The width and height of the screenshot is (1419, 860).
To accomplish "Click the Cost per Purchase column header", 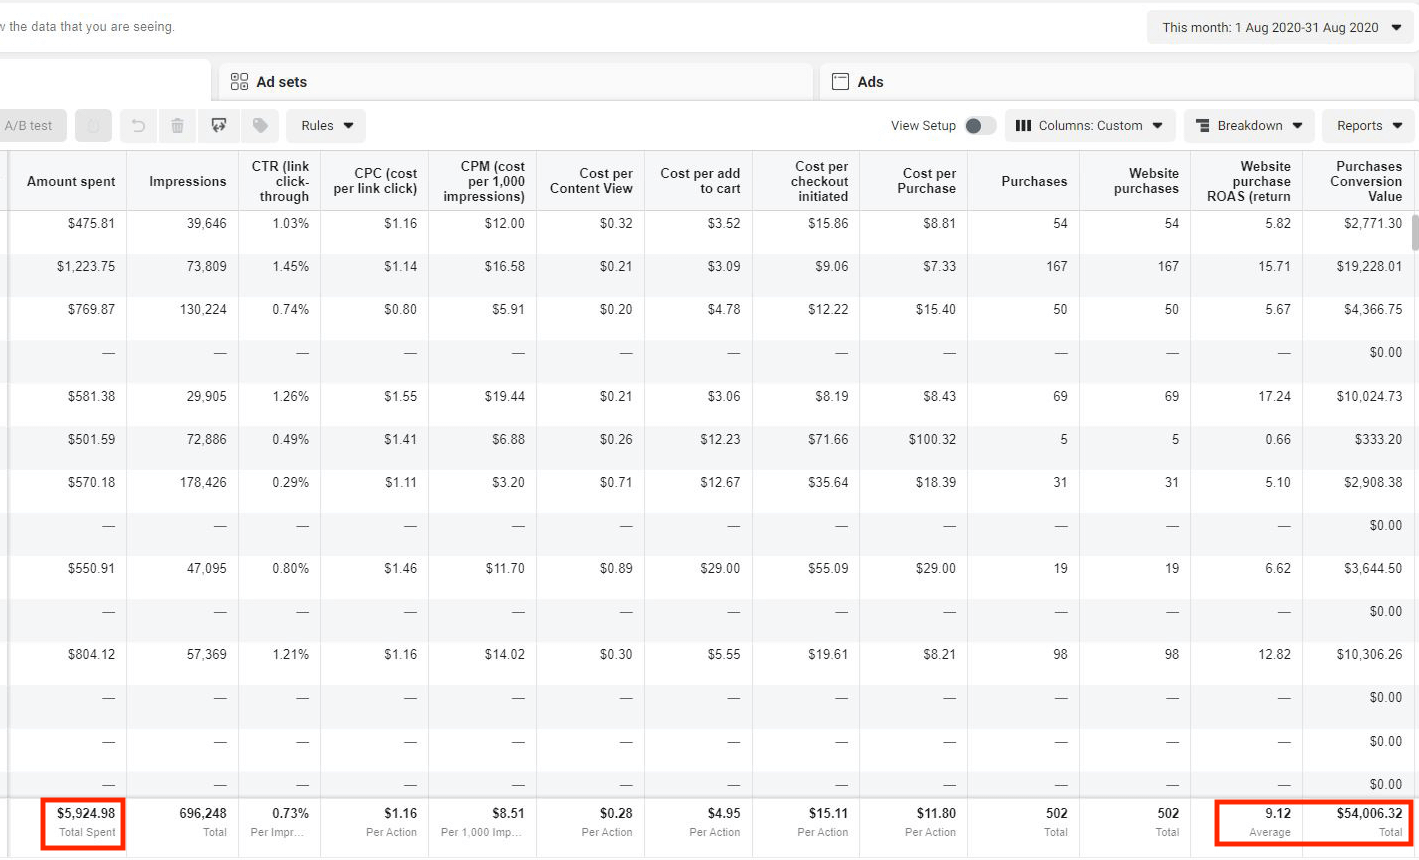I will coord(928,181).
